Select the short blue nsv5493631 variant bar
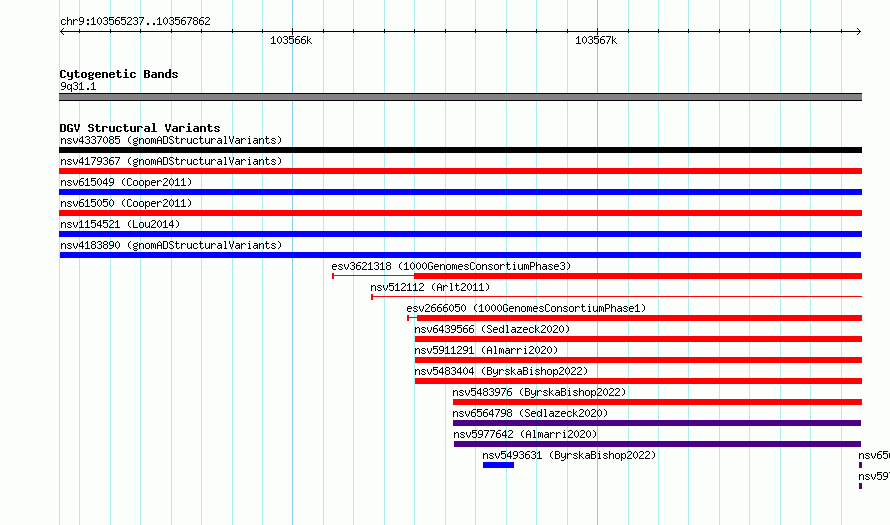Screen dimensions: 890x525 [x=498, y=465]
